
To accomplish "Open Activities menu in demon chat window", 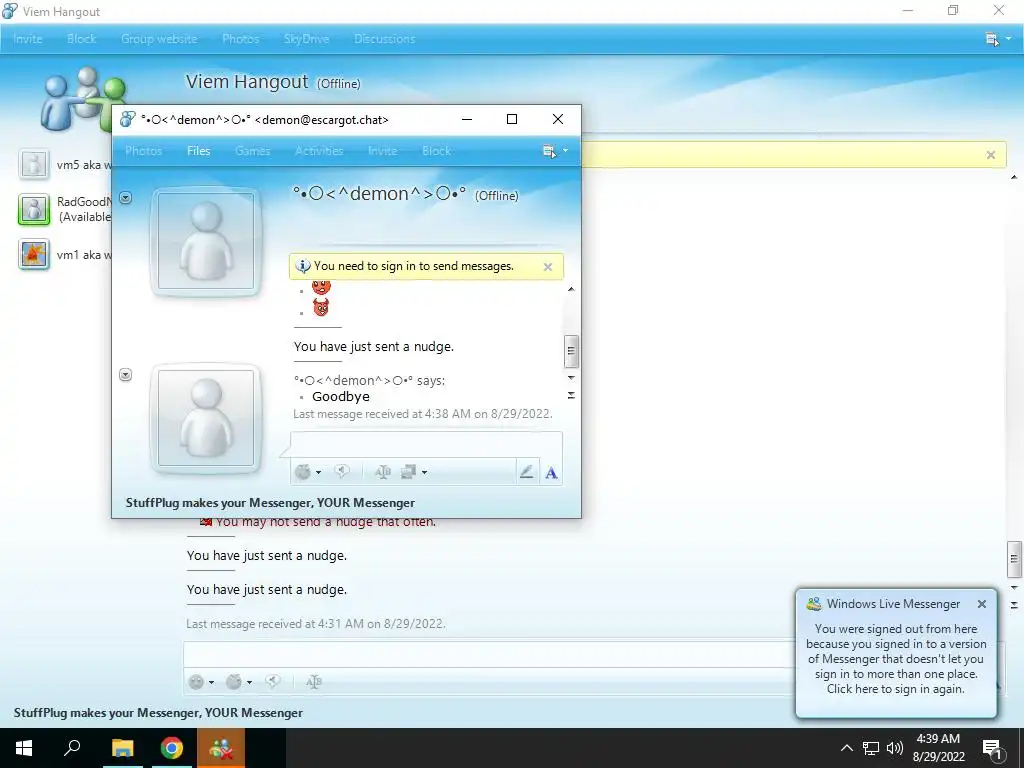I will [x=319, y=151].
